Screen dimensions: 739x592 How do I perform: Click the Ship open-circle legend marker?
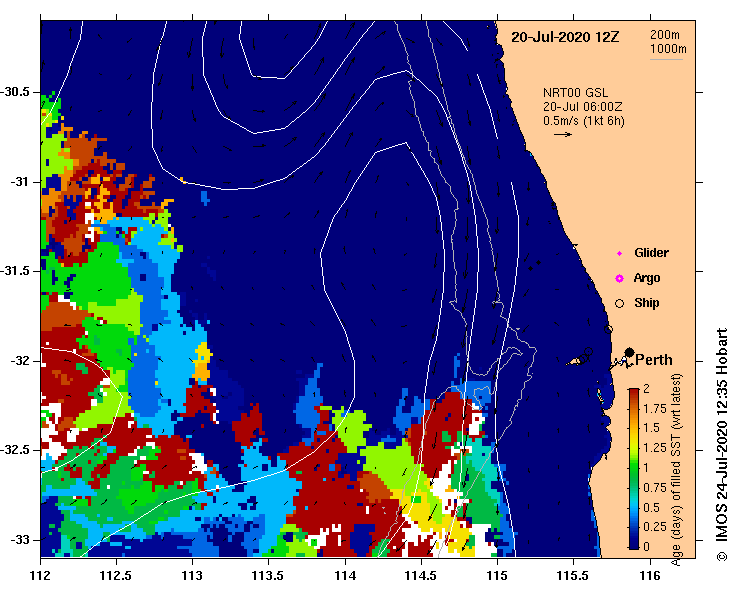(619, 304)
